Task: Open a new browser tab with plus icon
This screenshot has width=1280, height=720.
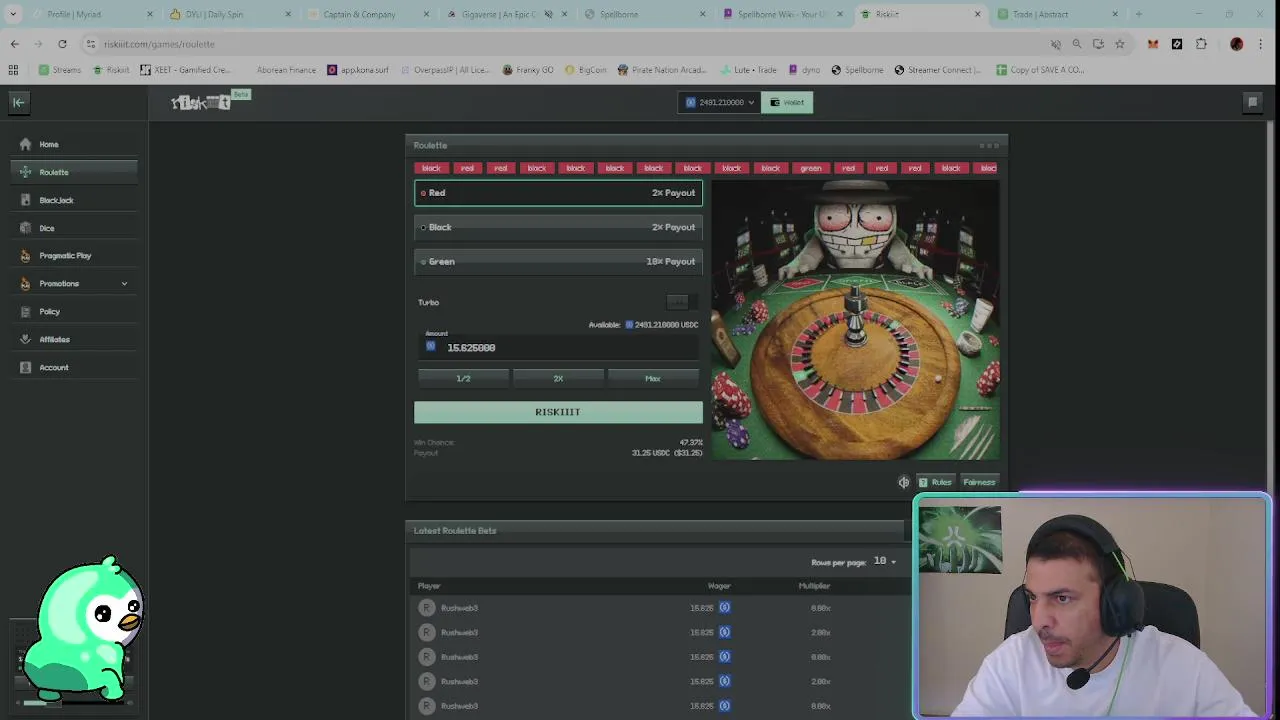Action: pyautogui.click(x=1139, y=14)
